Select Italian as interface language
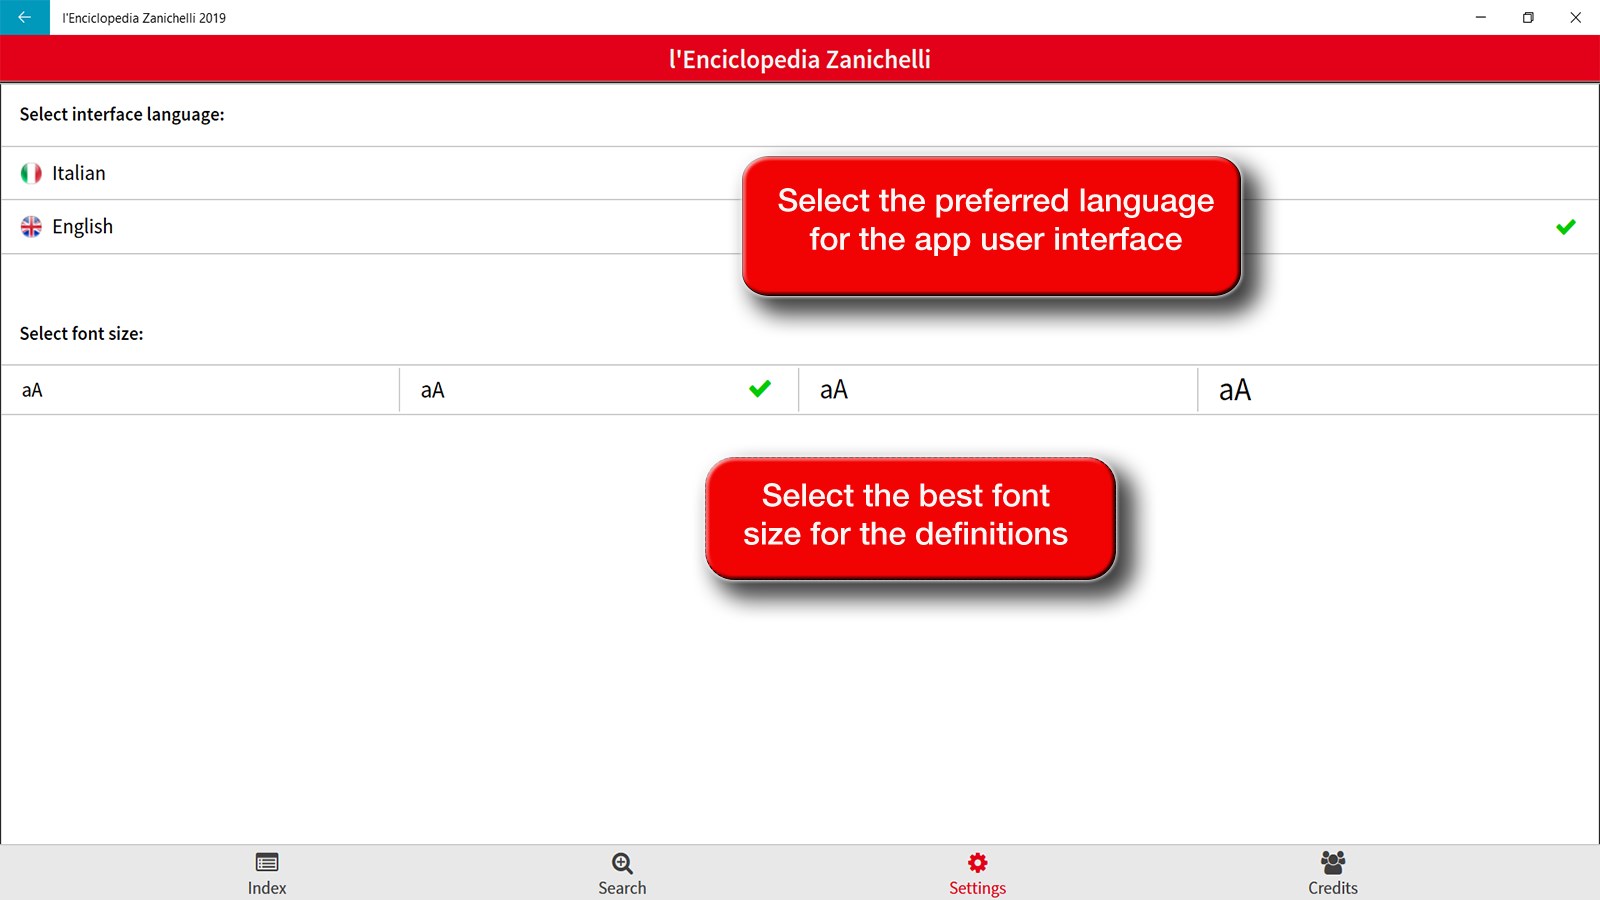 (x=800, y=173)
